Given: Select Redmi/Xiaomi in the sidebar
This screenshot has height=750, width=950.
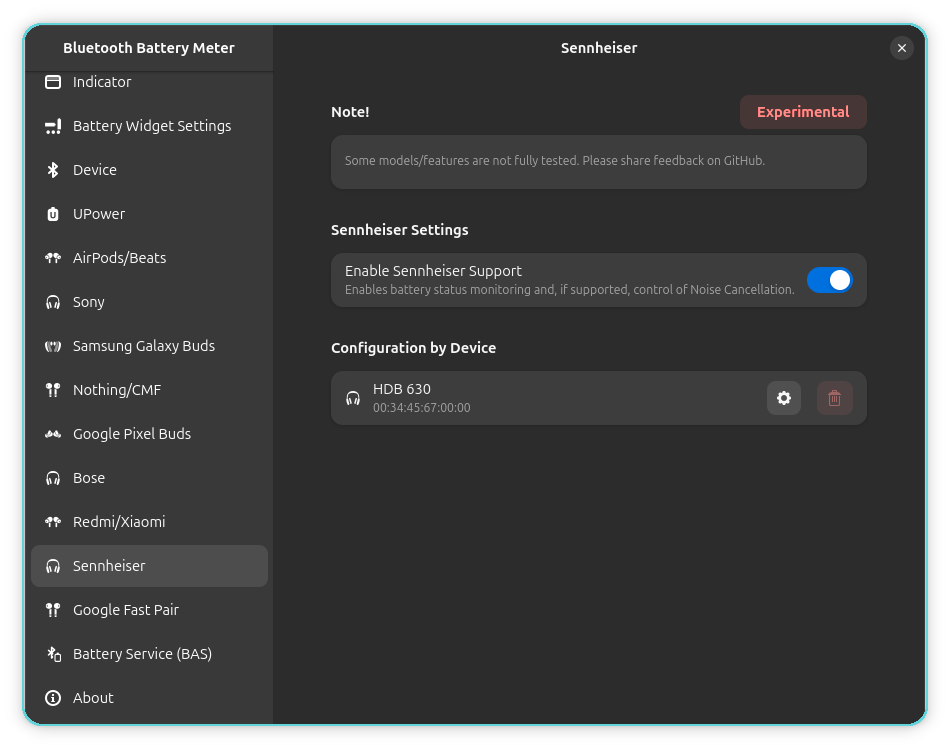Looking at the screenshot, I should [149, 522].
